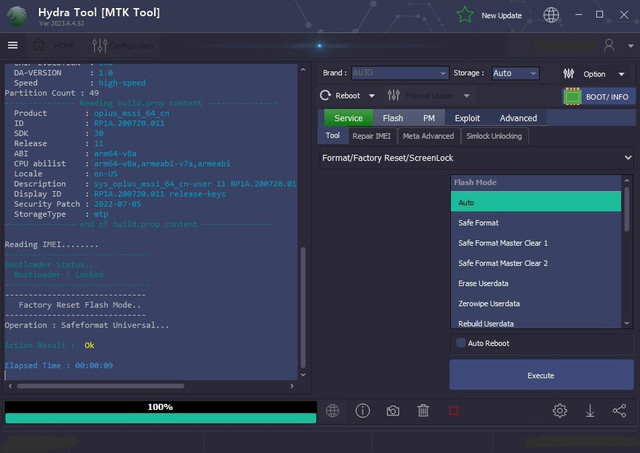The image size is (640, 453).
Task: Open the hamburger menu icon
Action: coord(13,45)
